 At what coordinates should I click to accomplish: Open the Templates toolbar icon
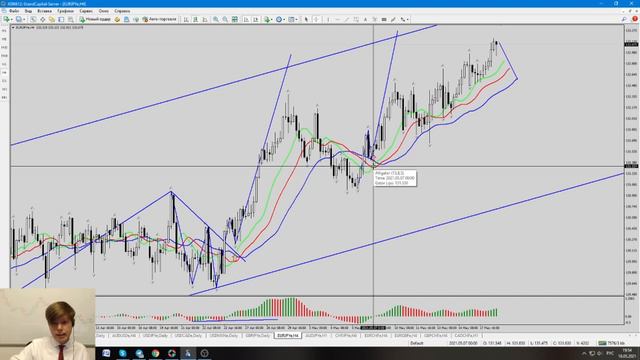click(x=291, y=19)
